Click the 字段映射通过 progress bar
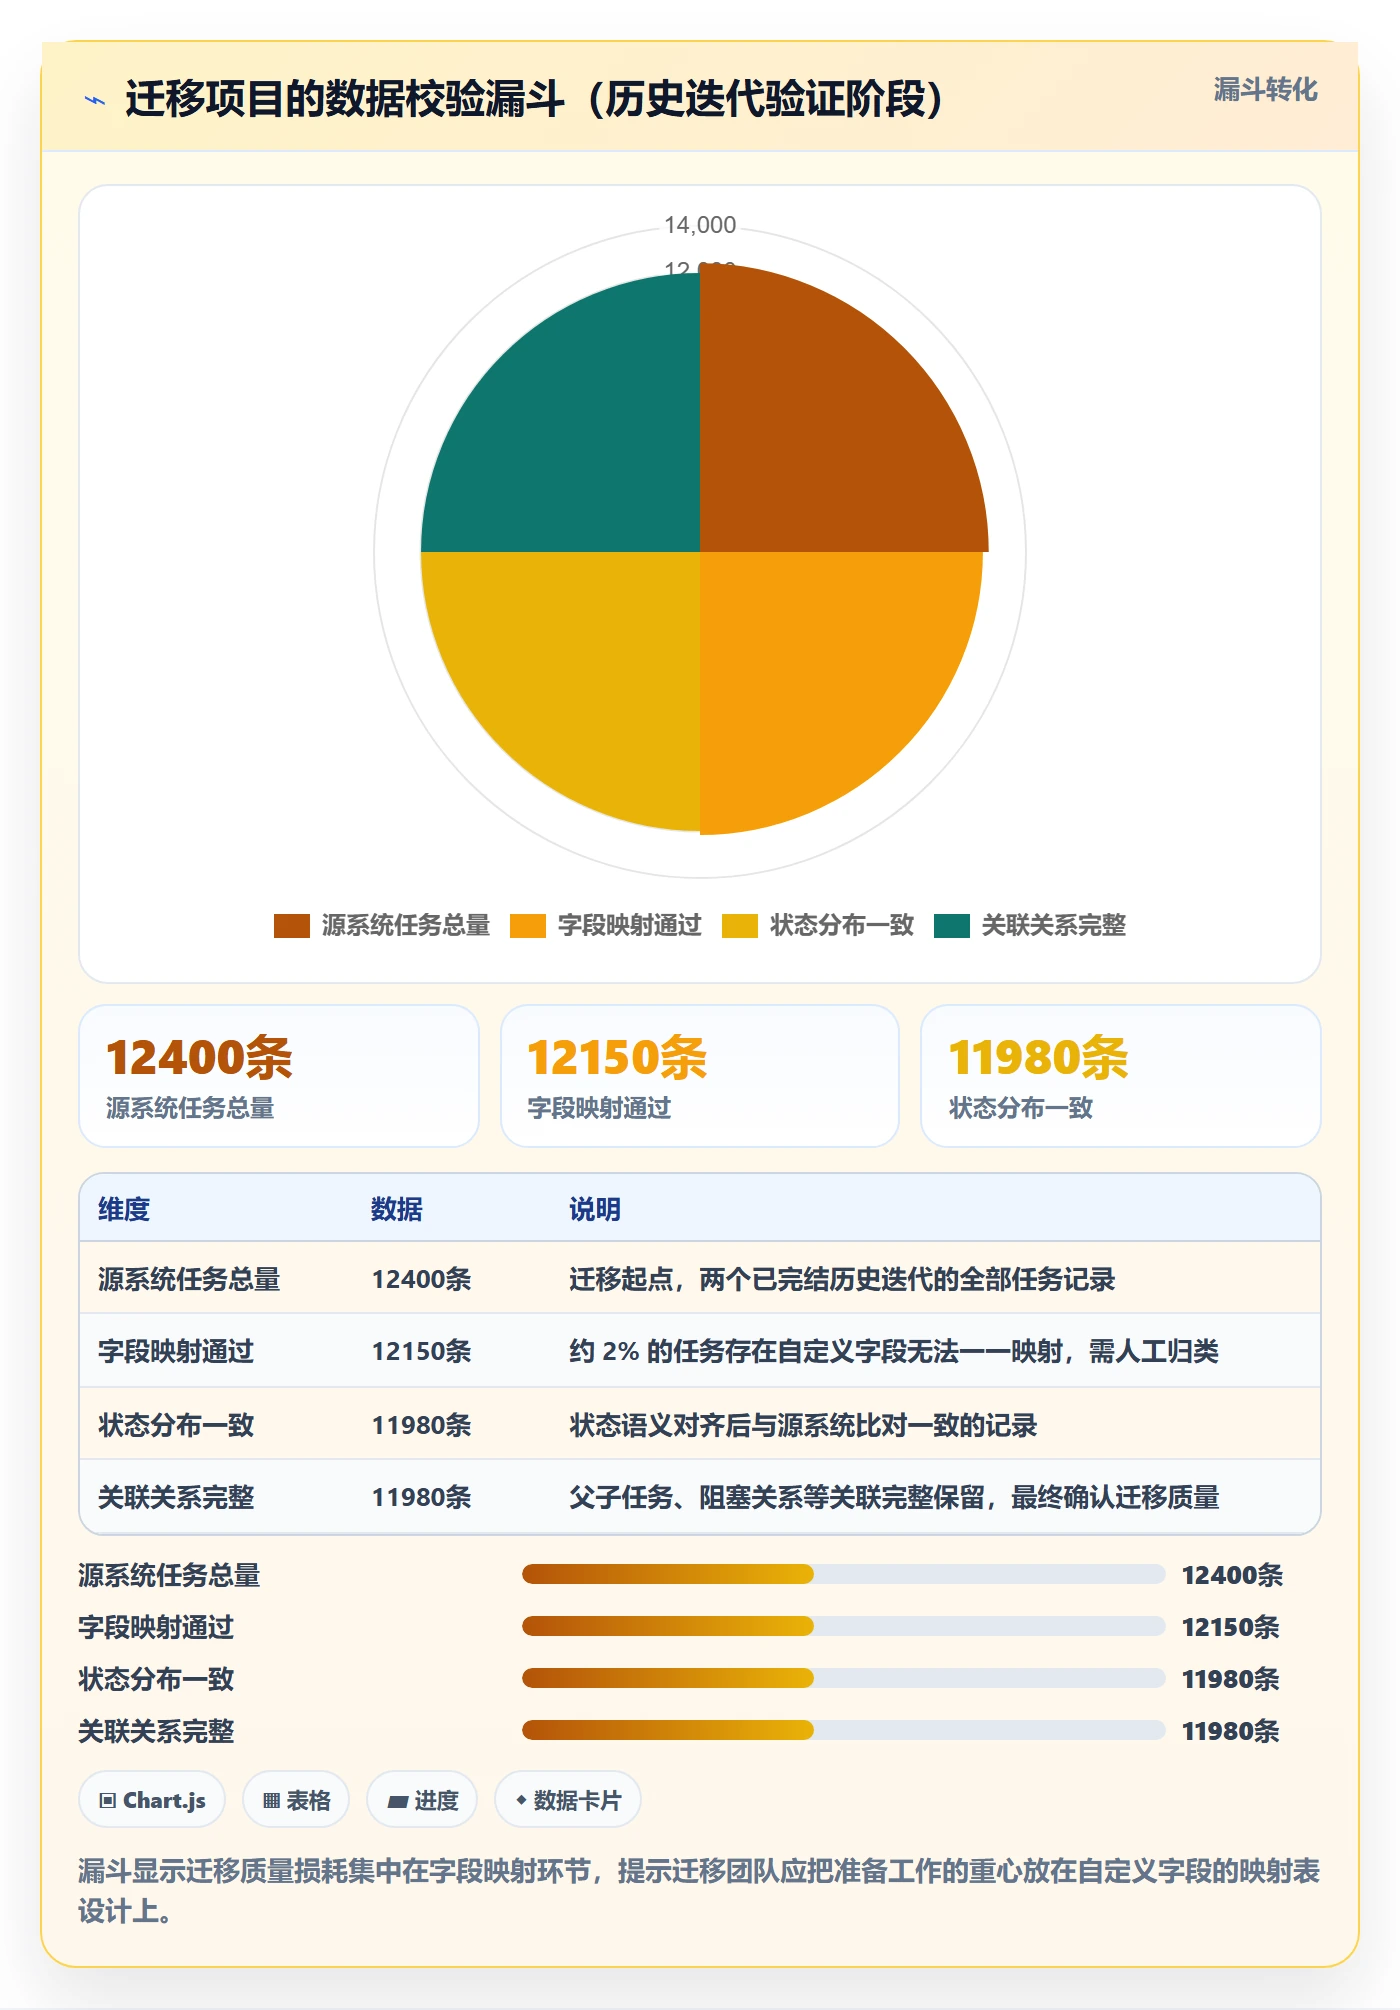This screenshot has width=1400, height=2010. 843,1626
